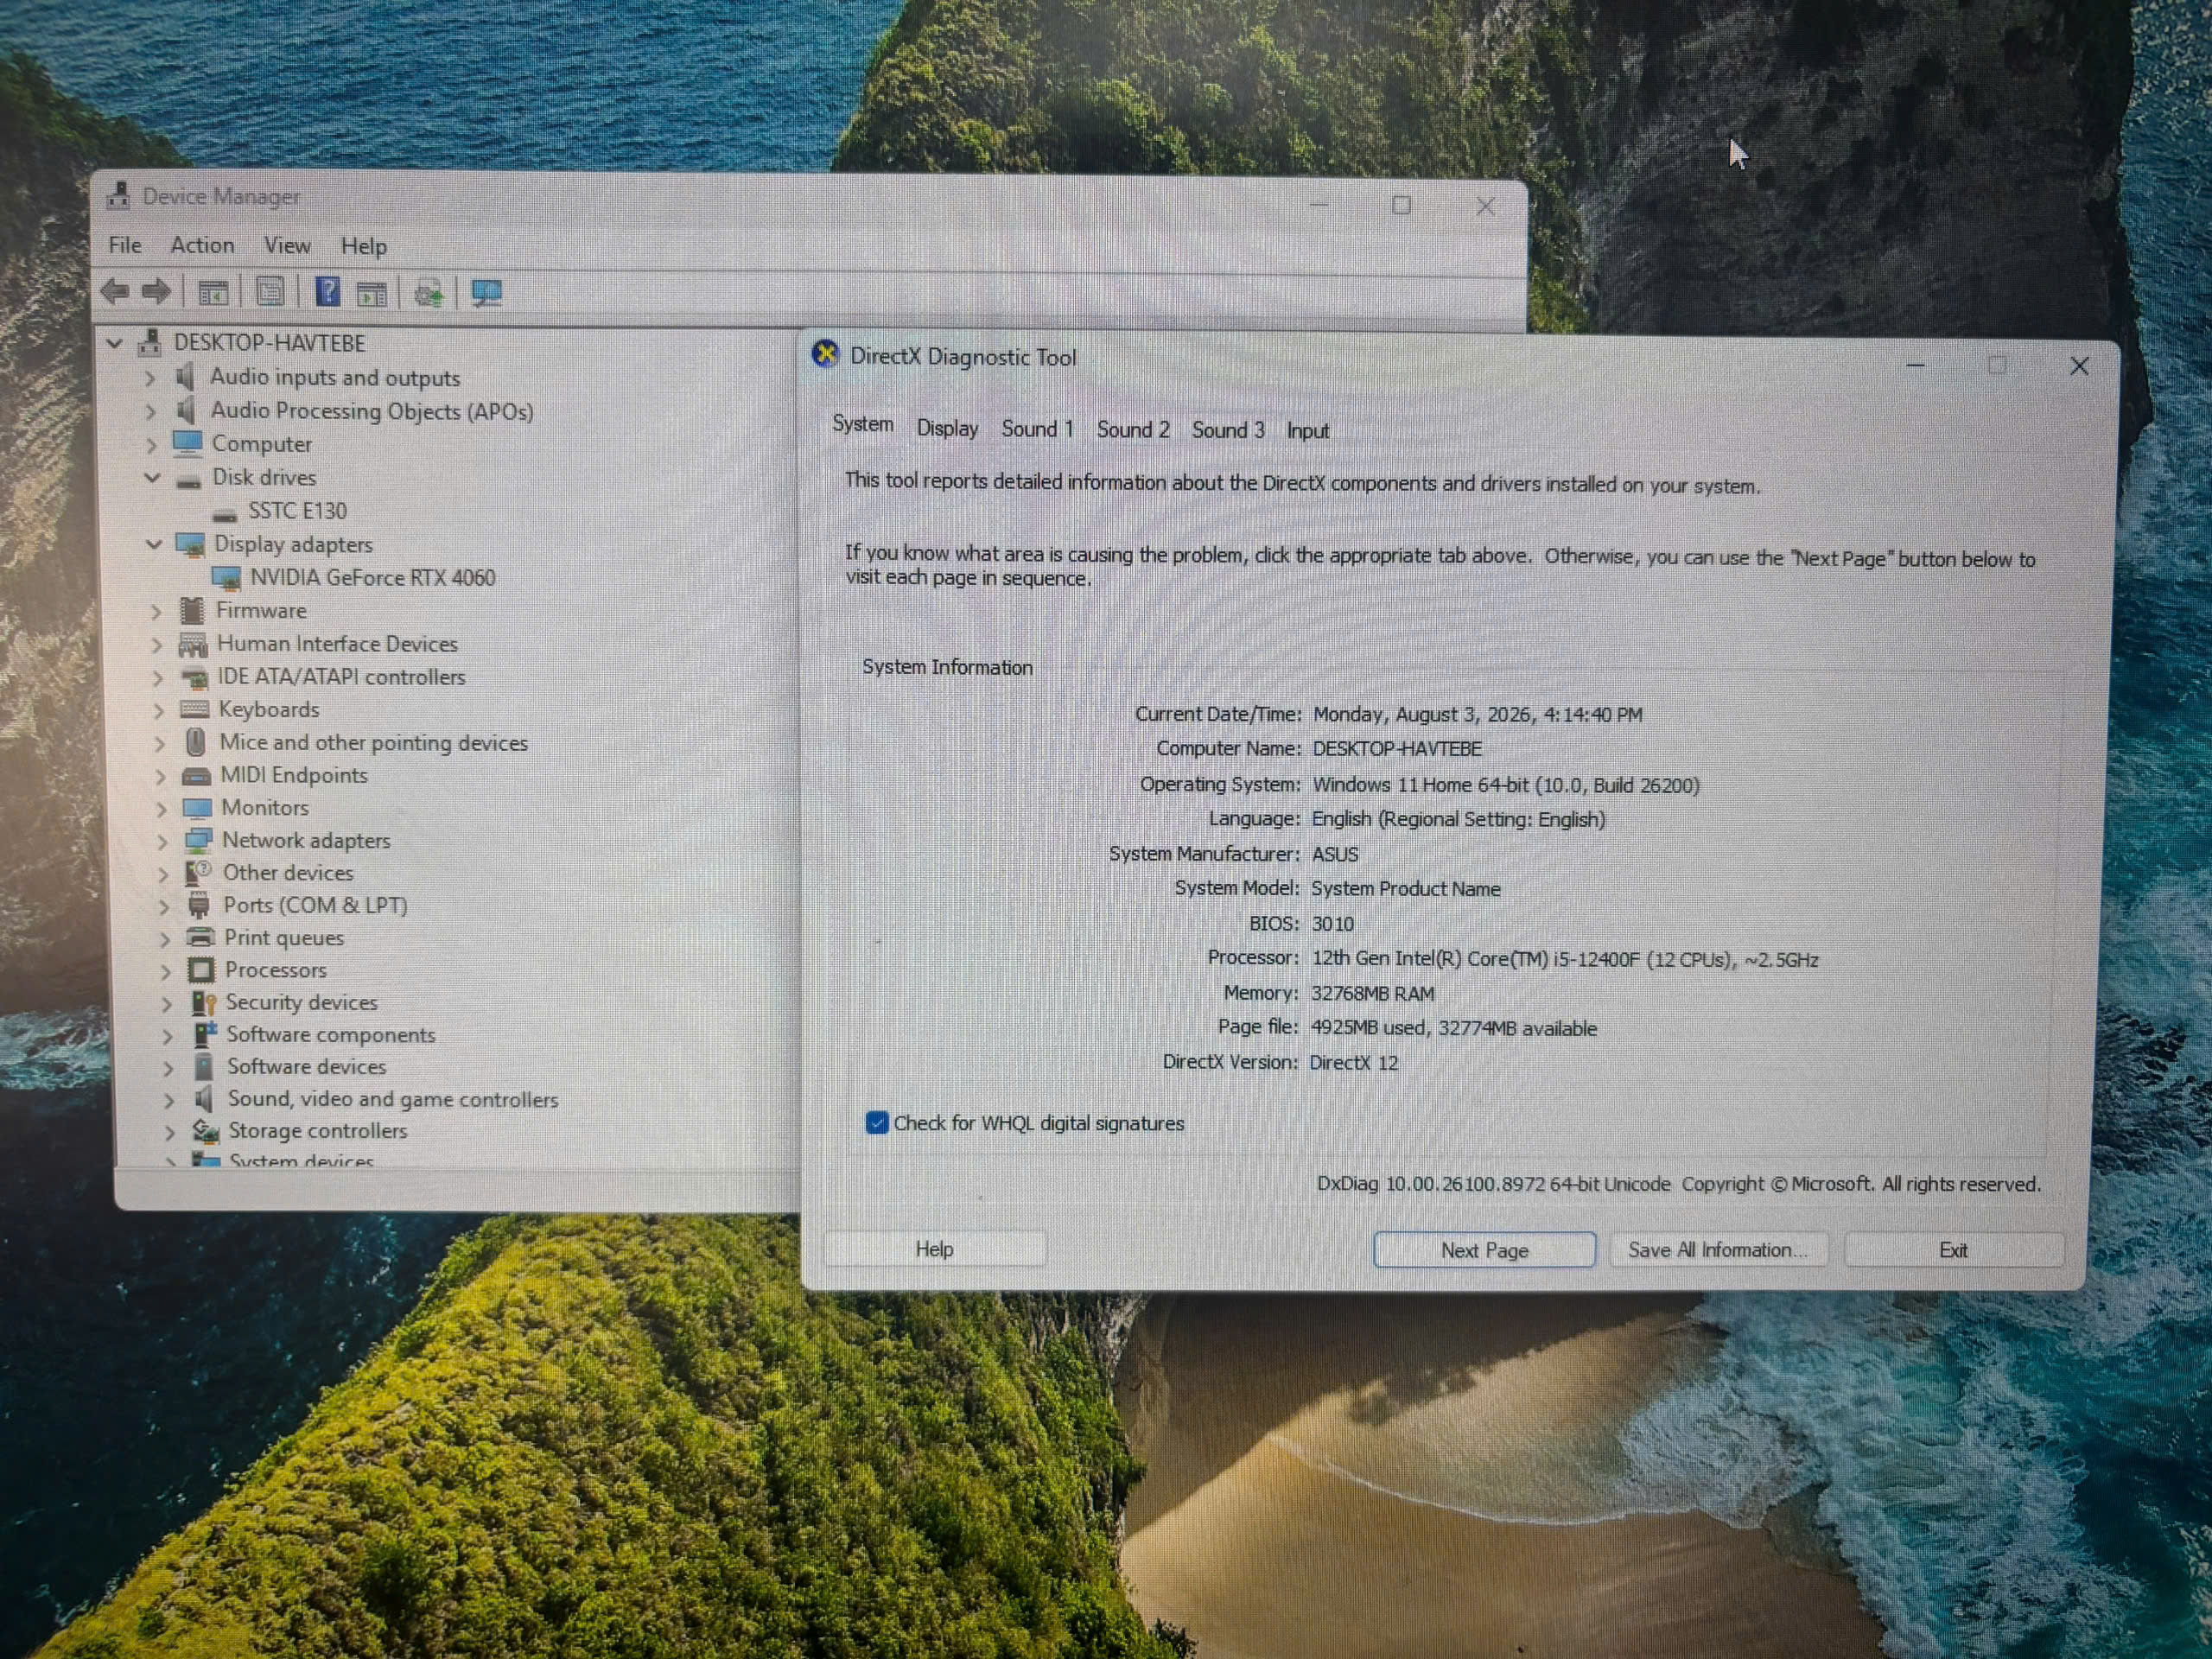Click the System Manufacturer value 'ASUS'

1335,854
